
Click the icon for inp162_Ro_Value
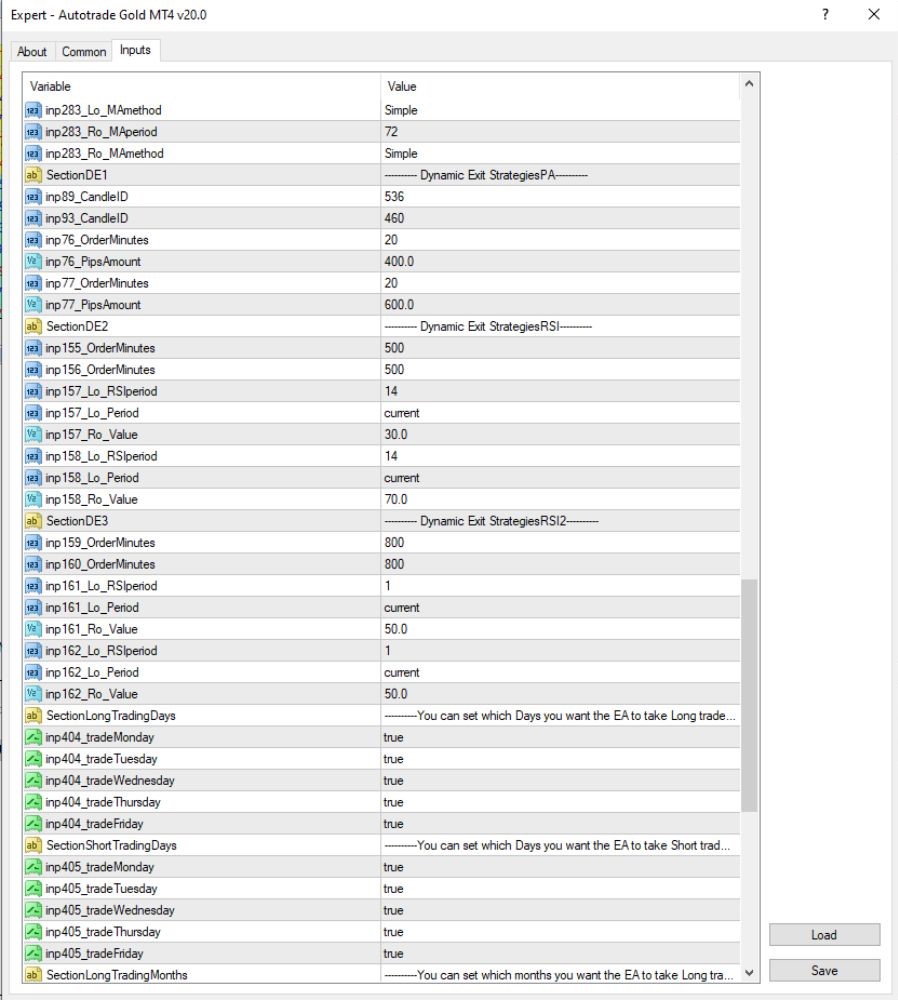coord(33,694)
